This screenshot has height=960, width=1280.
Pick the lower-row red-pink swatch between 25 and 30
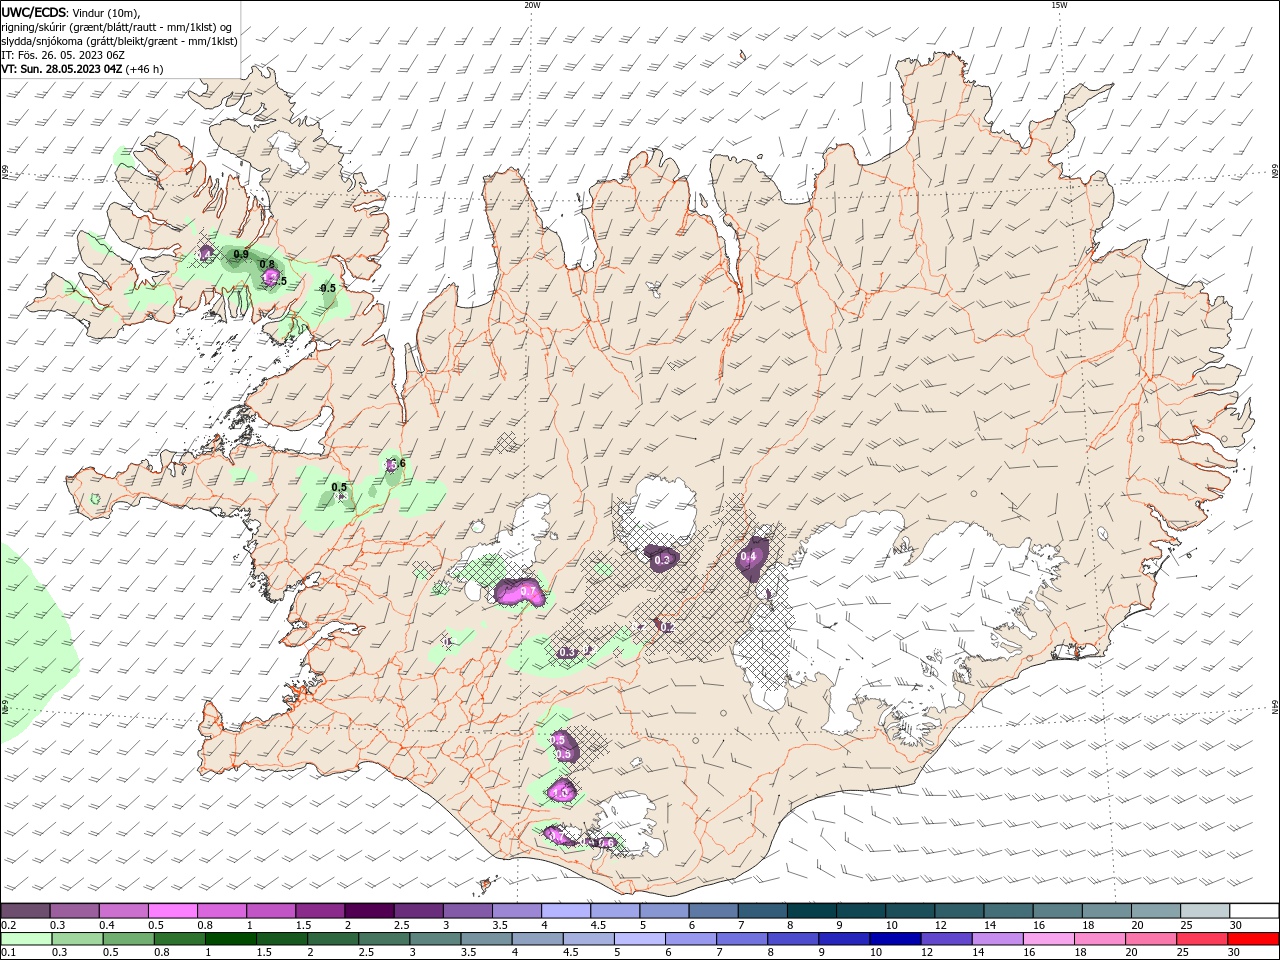point(1201,939)
